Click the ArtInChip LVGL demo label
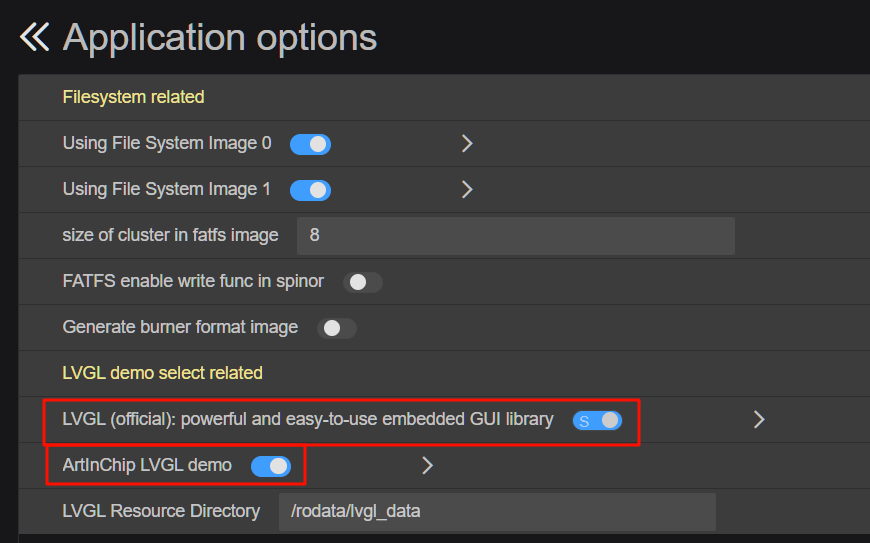Screen dimensions: 870x543 147,465
